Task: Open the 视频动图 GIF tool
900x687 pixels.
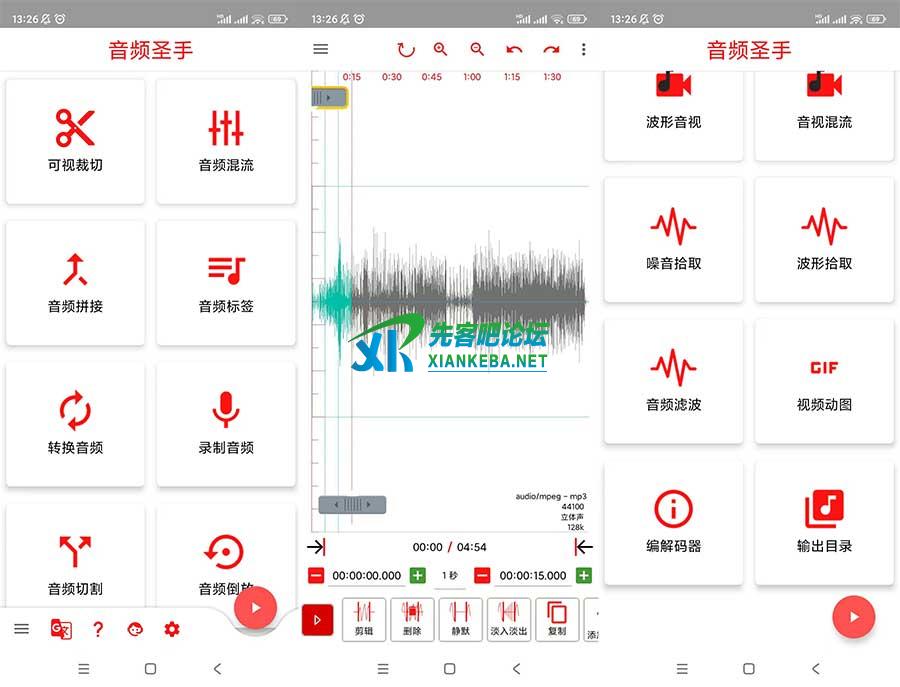Action: pos(824,381)
